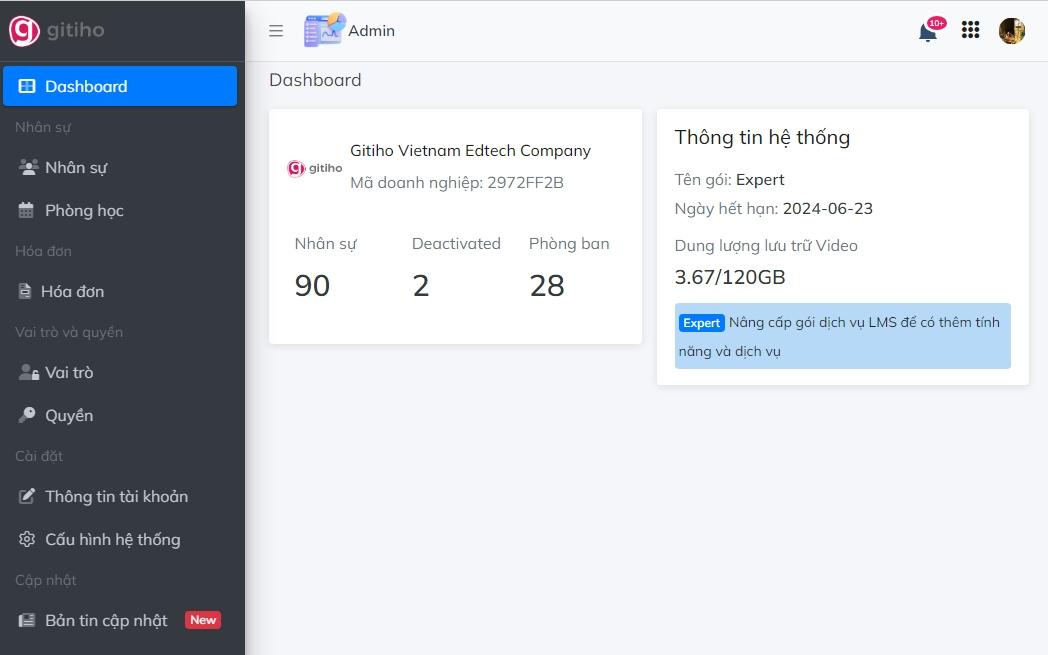Screen dimensions: 1048x655
Task: Click the Admin module icon in header
Action: (324, 30)
